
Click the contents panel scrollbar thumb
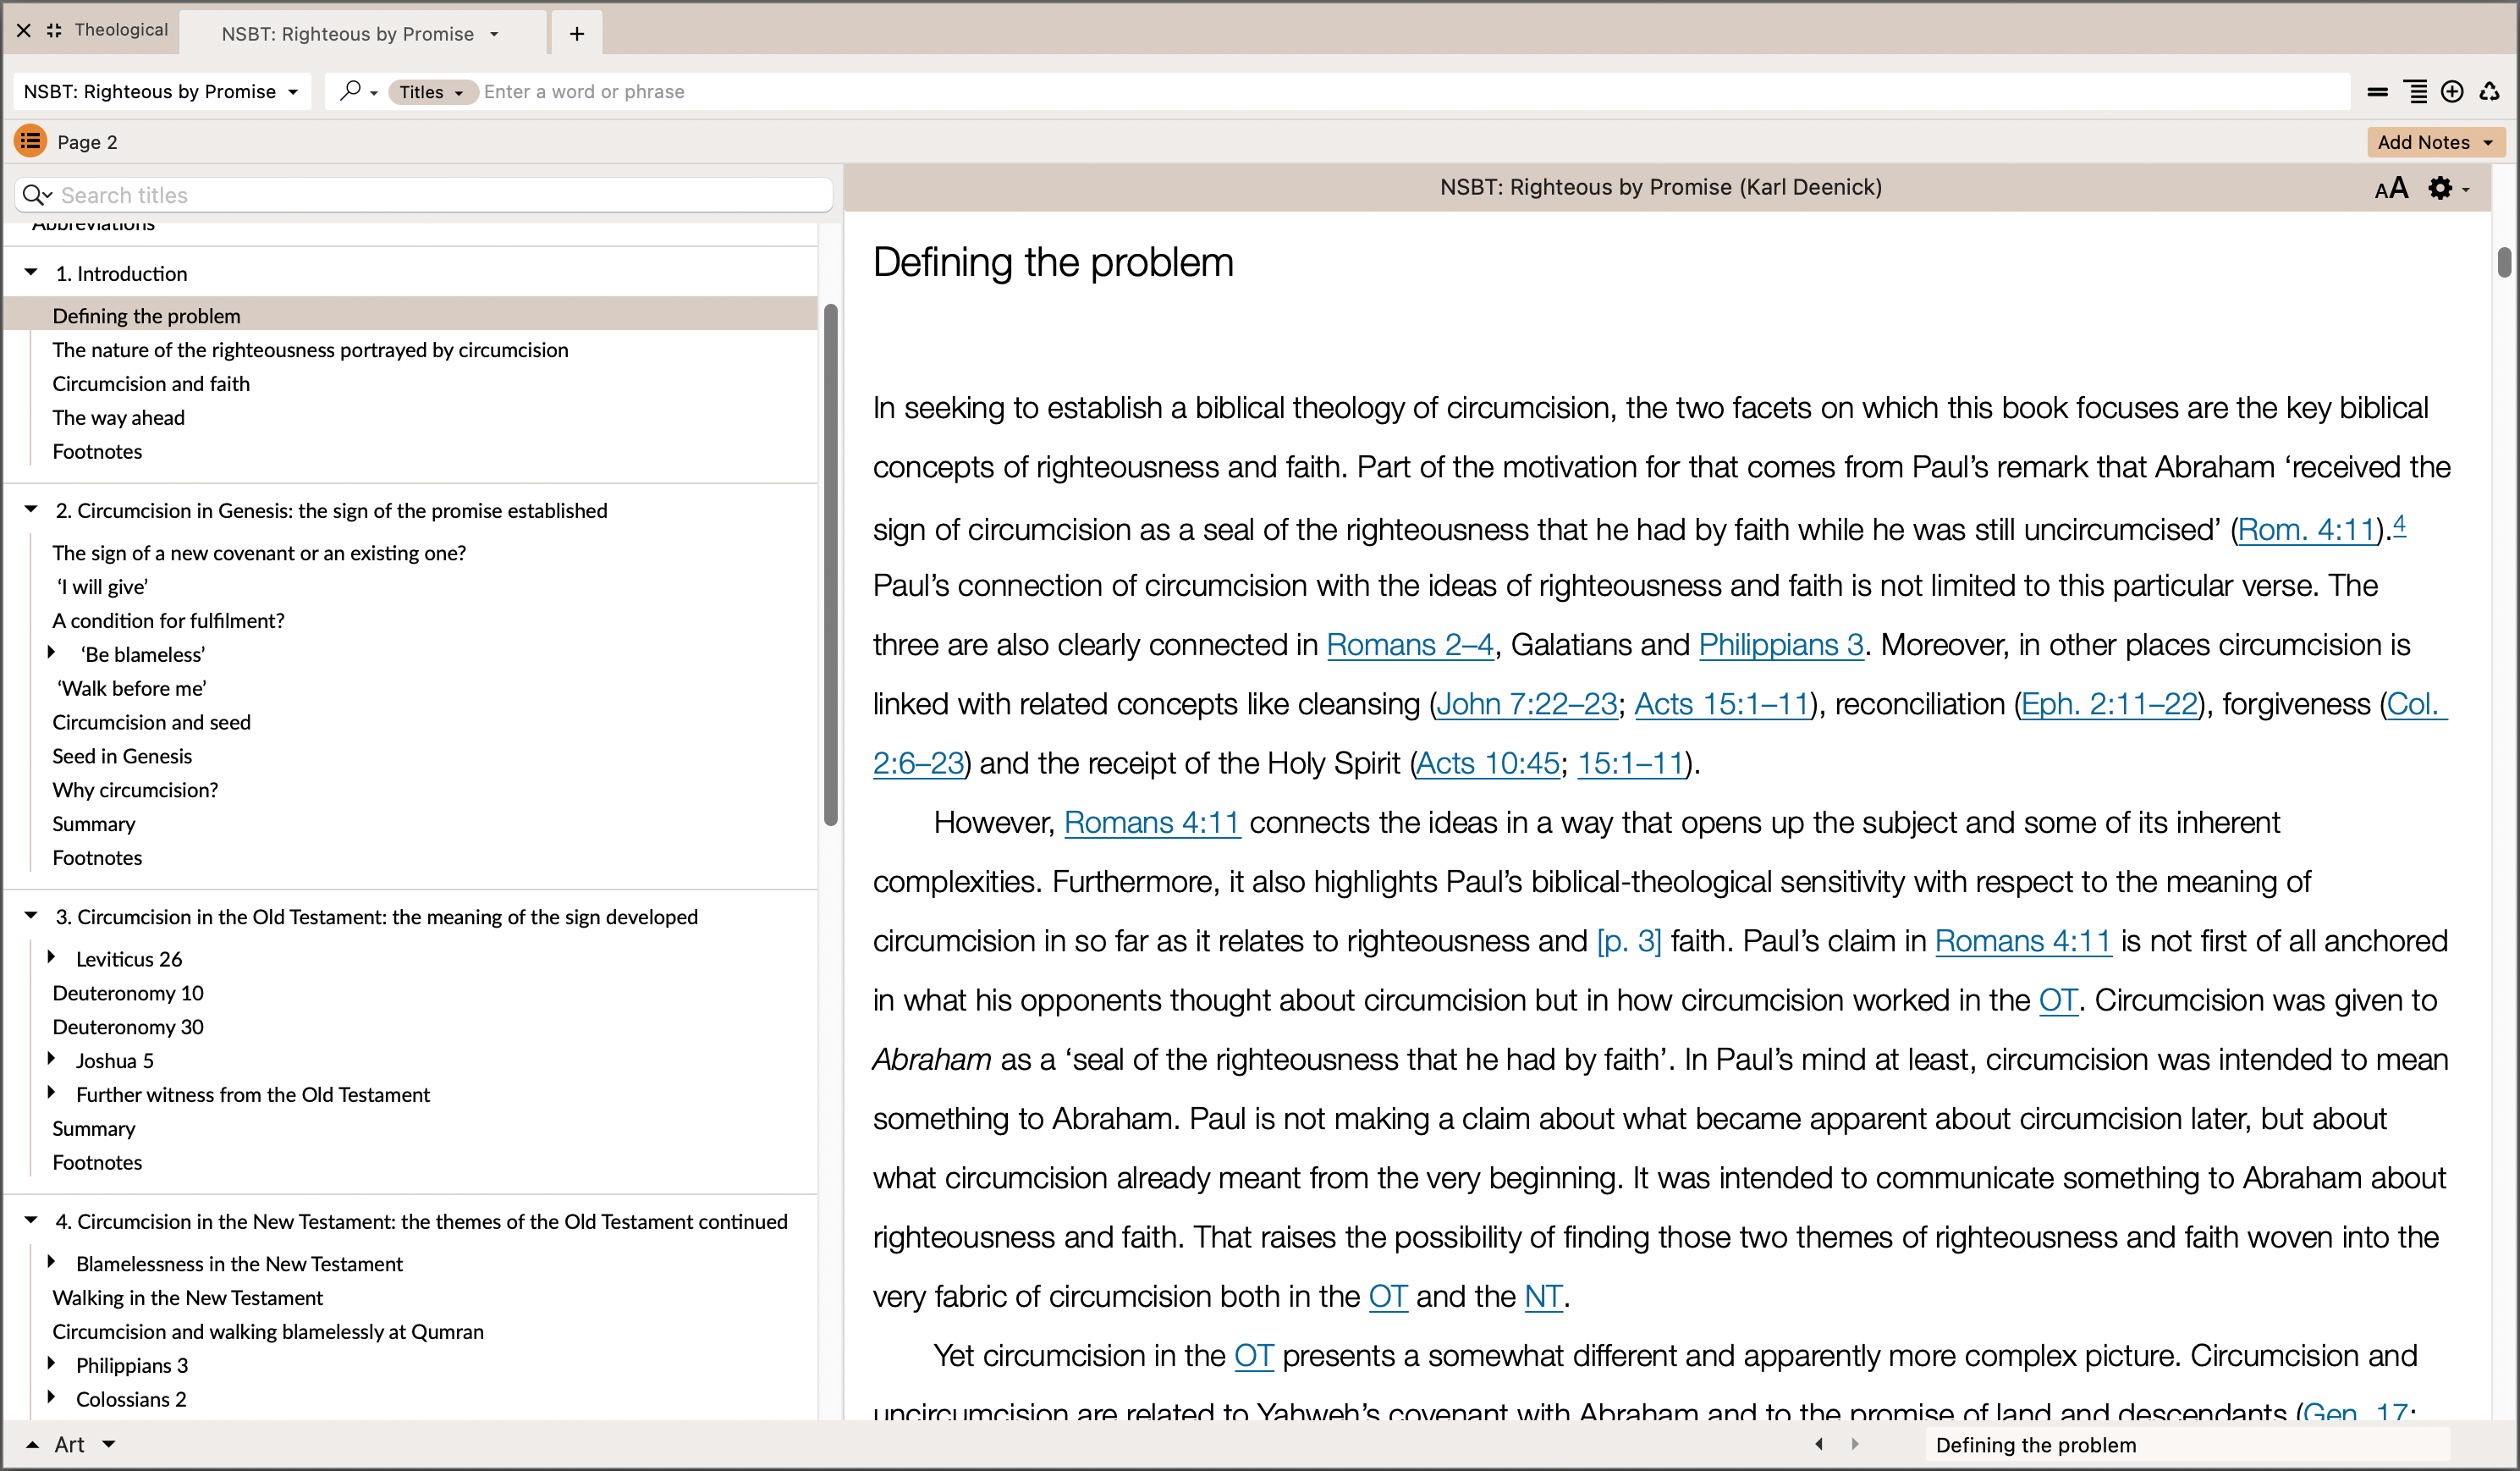coord(830,565)
